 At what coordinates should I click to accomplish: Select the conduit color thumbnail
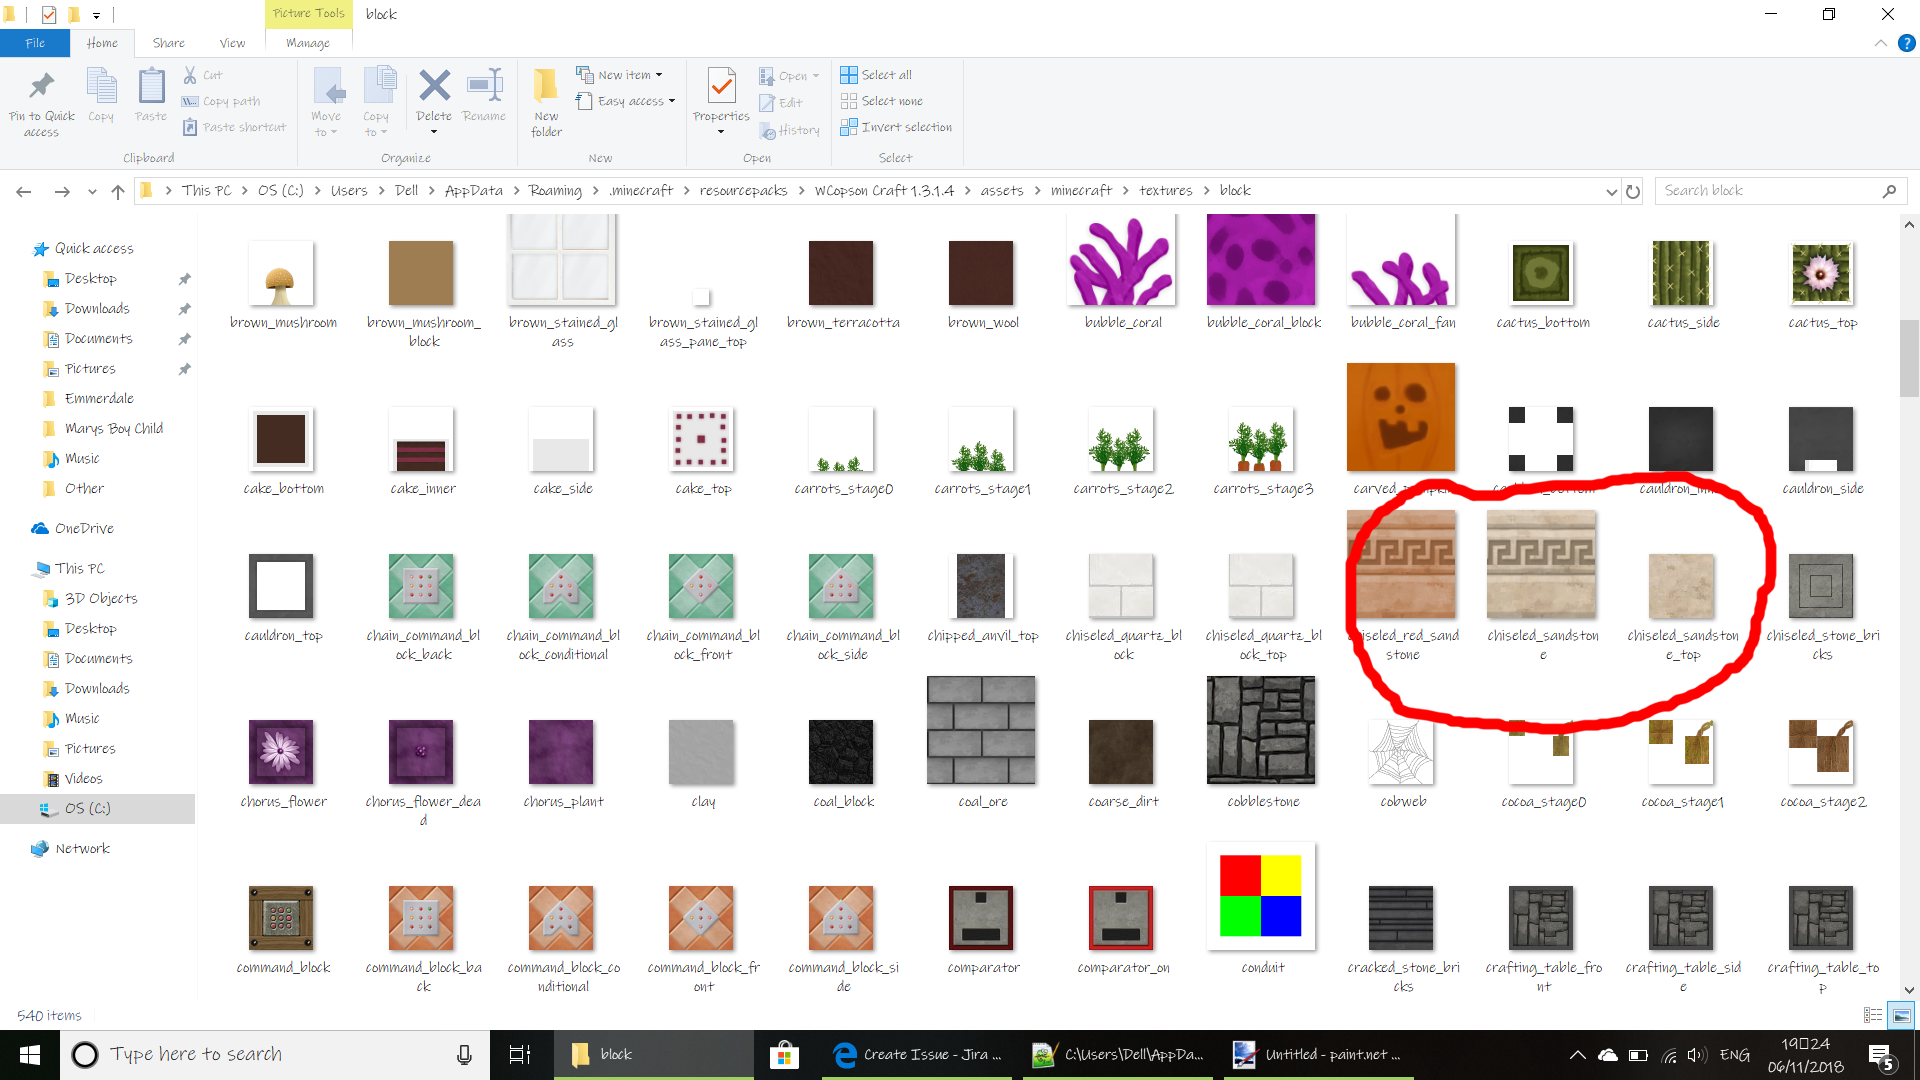[1261, 896]
